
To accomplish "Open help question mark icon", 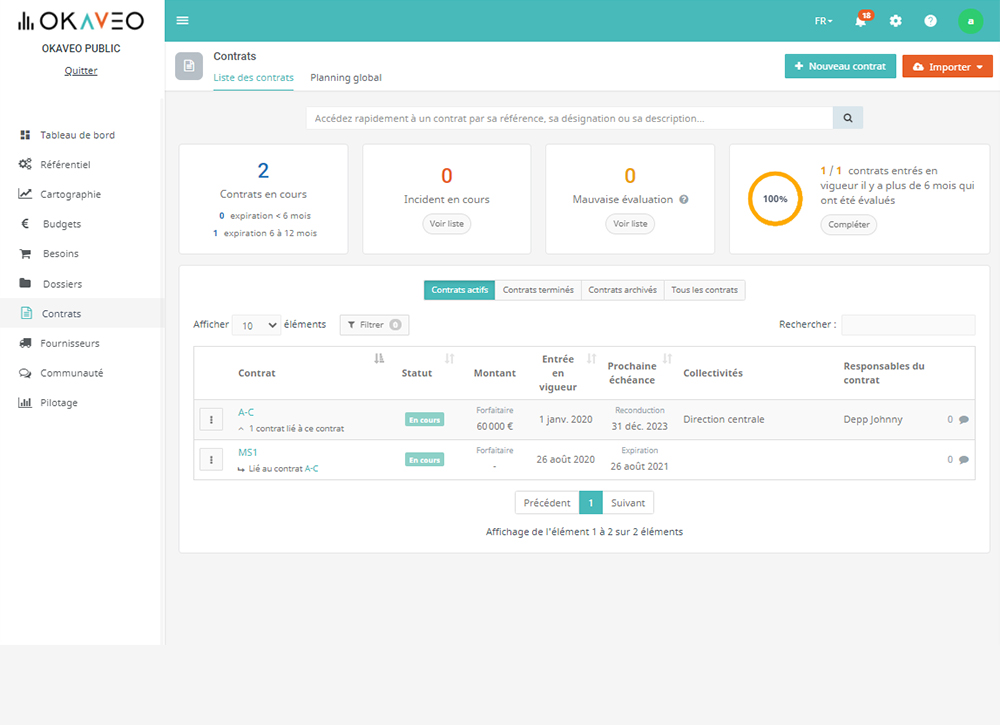I will point(930,21).
